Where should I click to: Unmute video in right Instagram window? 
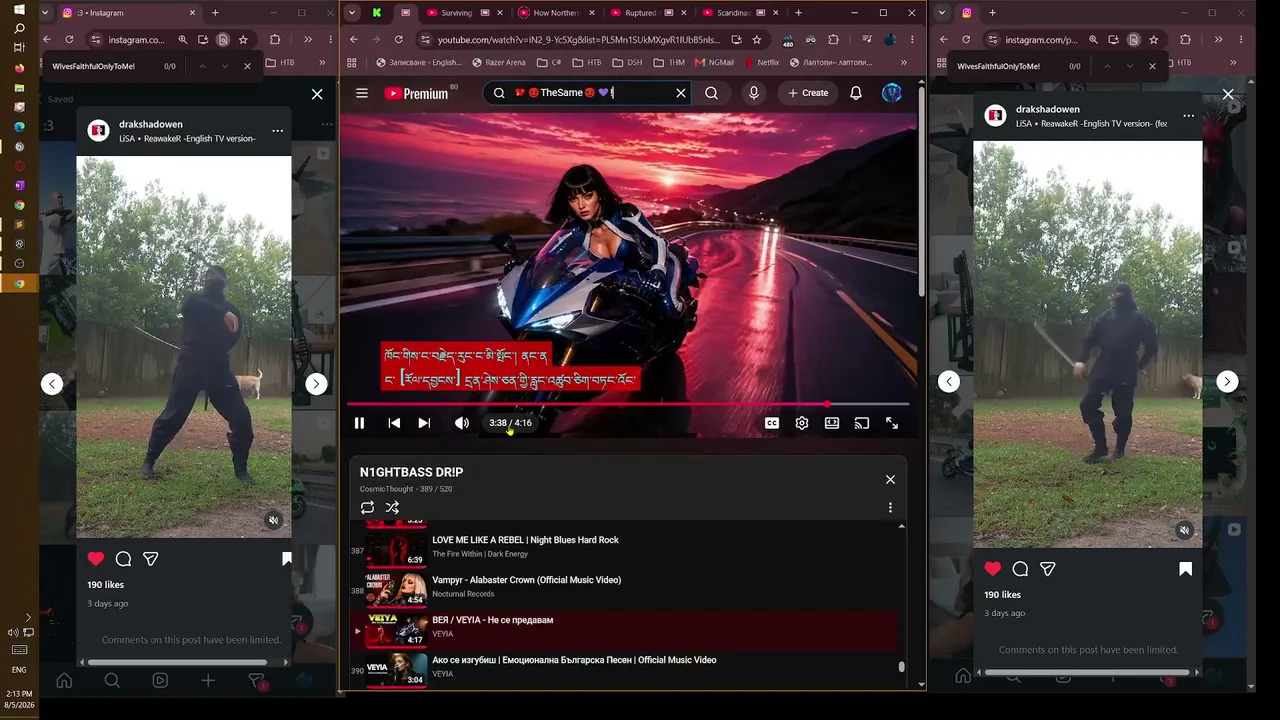pos(1184,530)
